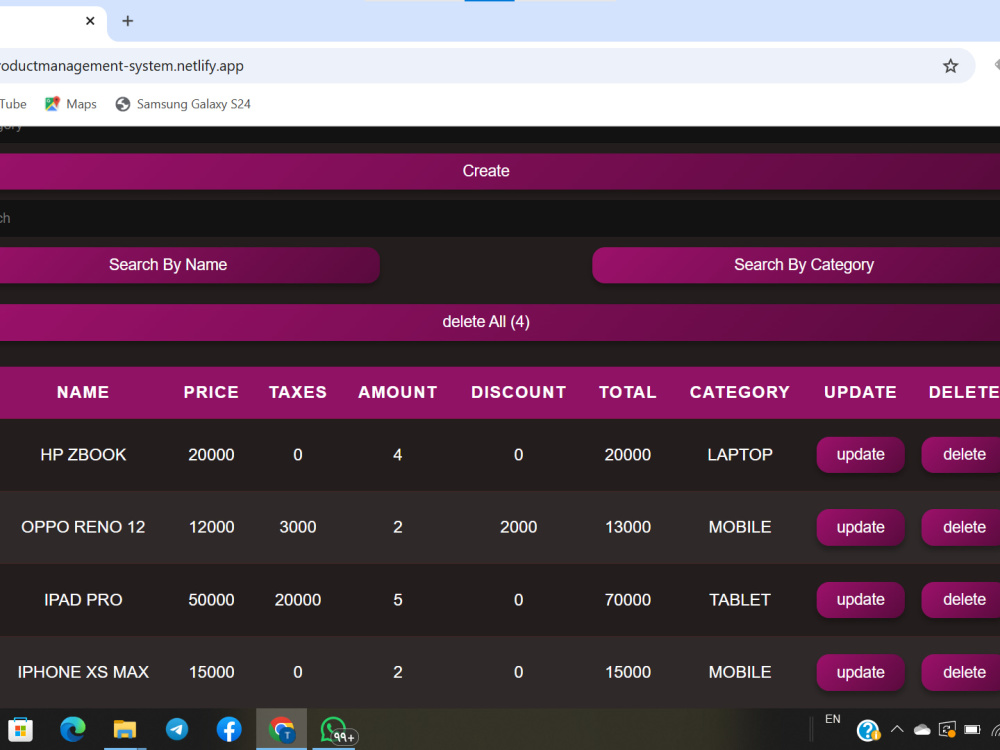Screen dimensions: 1000x750
Task: Select the OPPO RENO 12 name cell
Action: click(x=83, y=527)
